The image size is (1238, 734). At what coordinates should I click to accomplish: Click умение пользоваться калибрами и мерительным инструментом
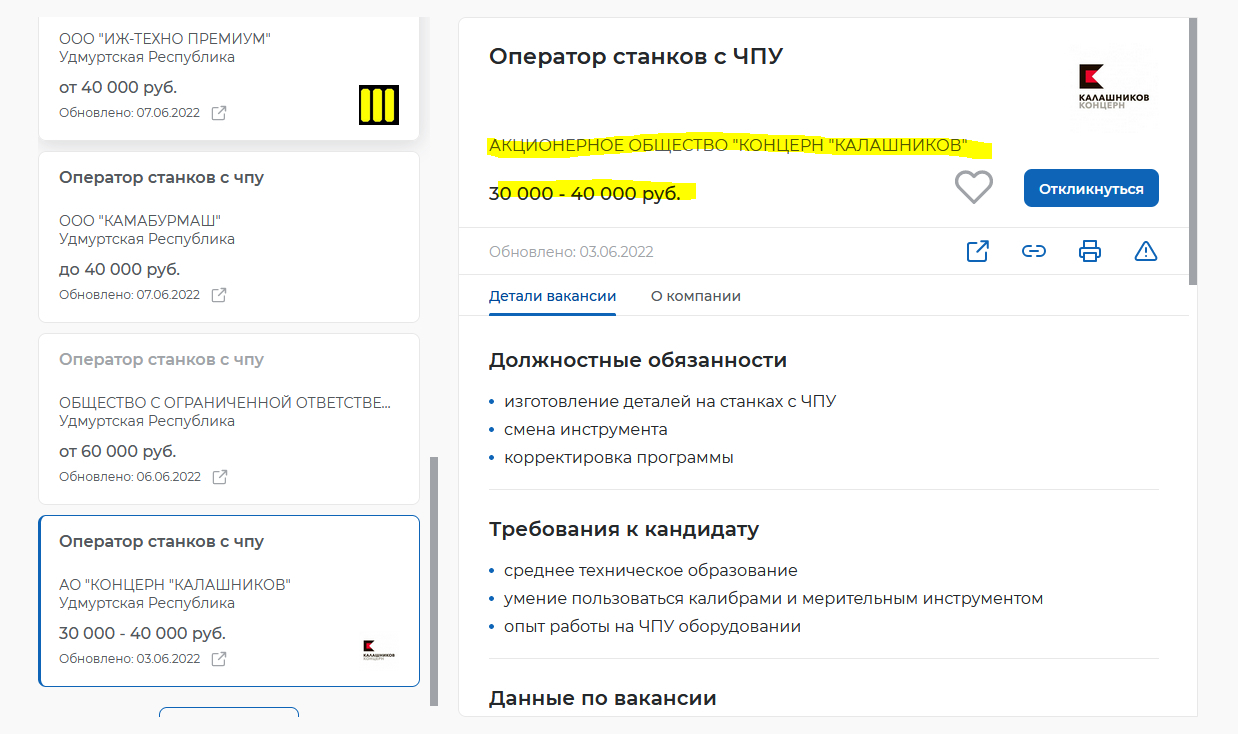[x=774, y=598]
